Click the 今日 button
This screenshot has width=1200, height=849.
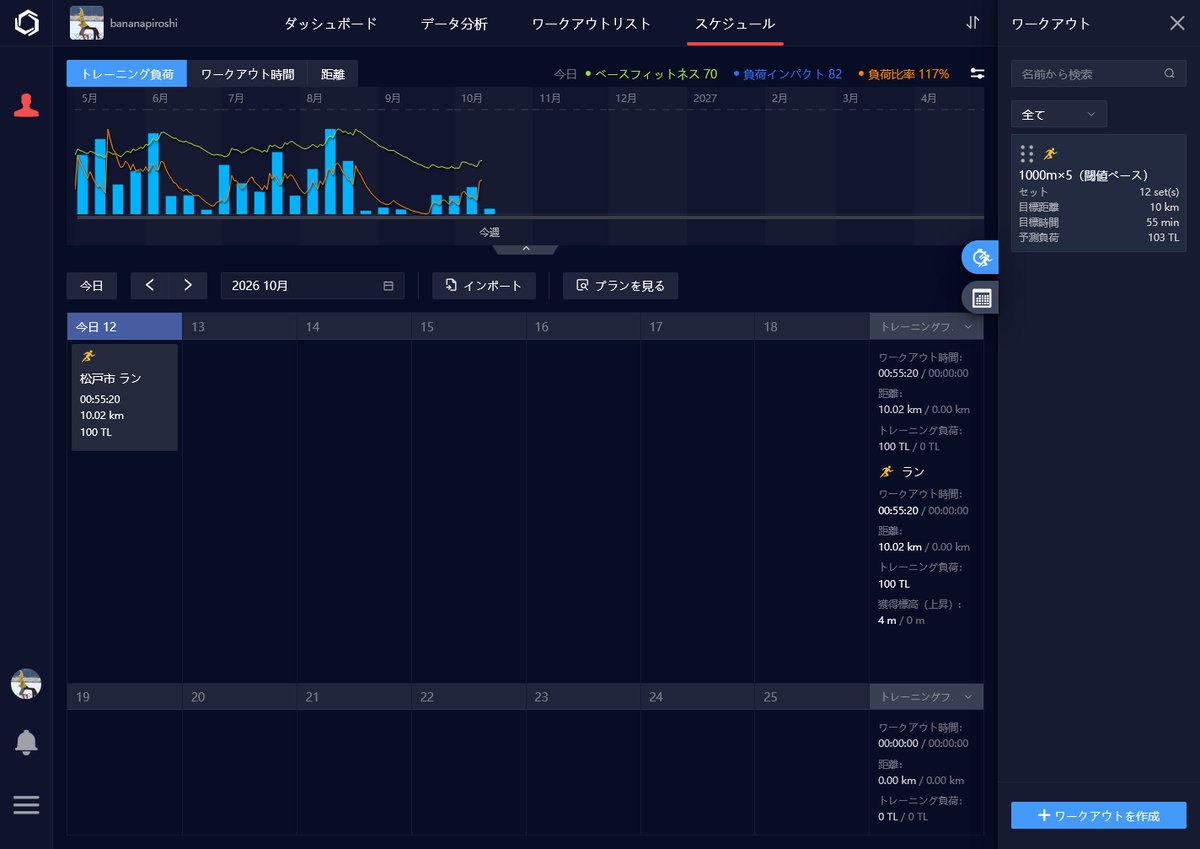[92, 286]
